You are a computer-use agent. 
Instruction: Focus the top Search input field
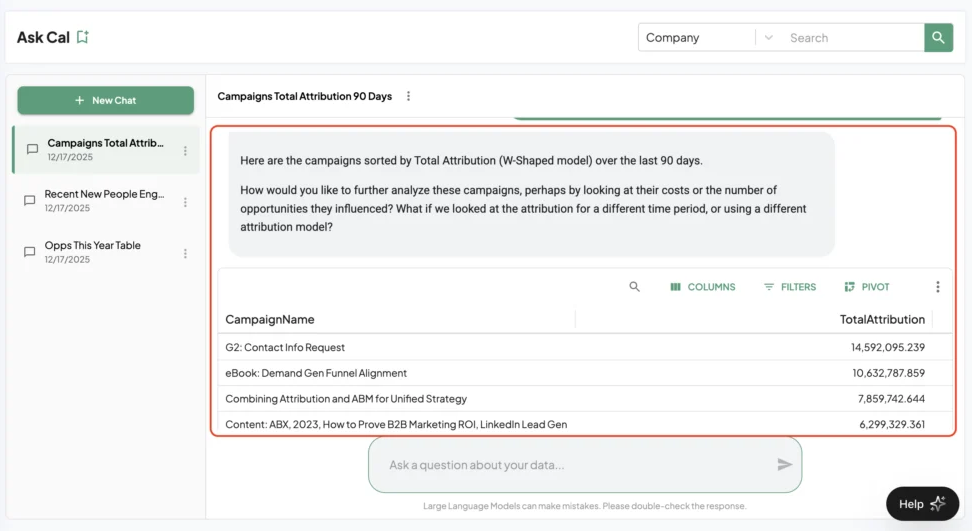[x=855, y=38]
